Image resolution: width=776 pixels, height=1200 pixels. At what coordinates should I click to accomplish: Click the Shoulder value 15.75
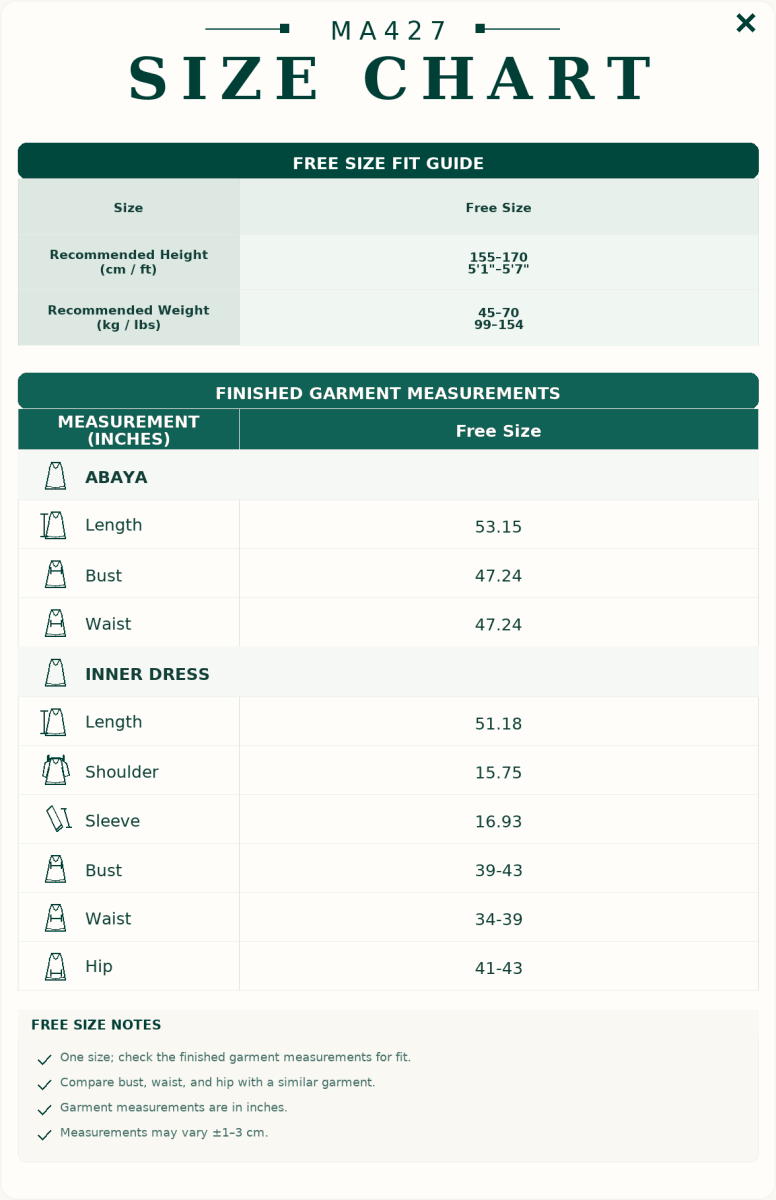tap(498, 773)
